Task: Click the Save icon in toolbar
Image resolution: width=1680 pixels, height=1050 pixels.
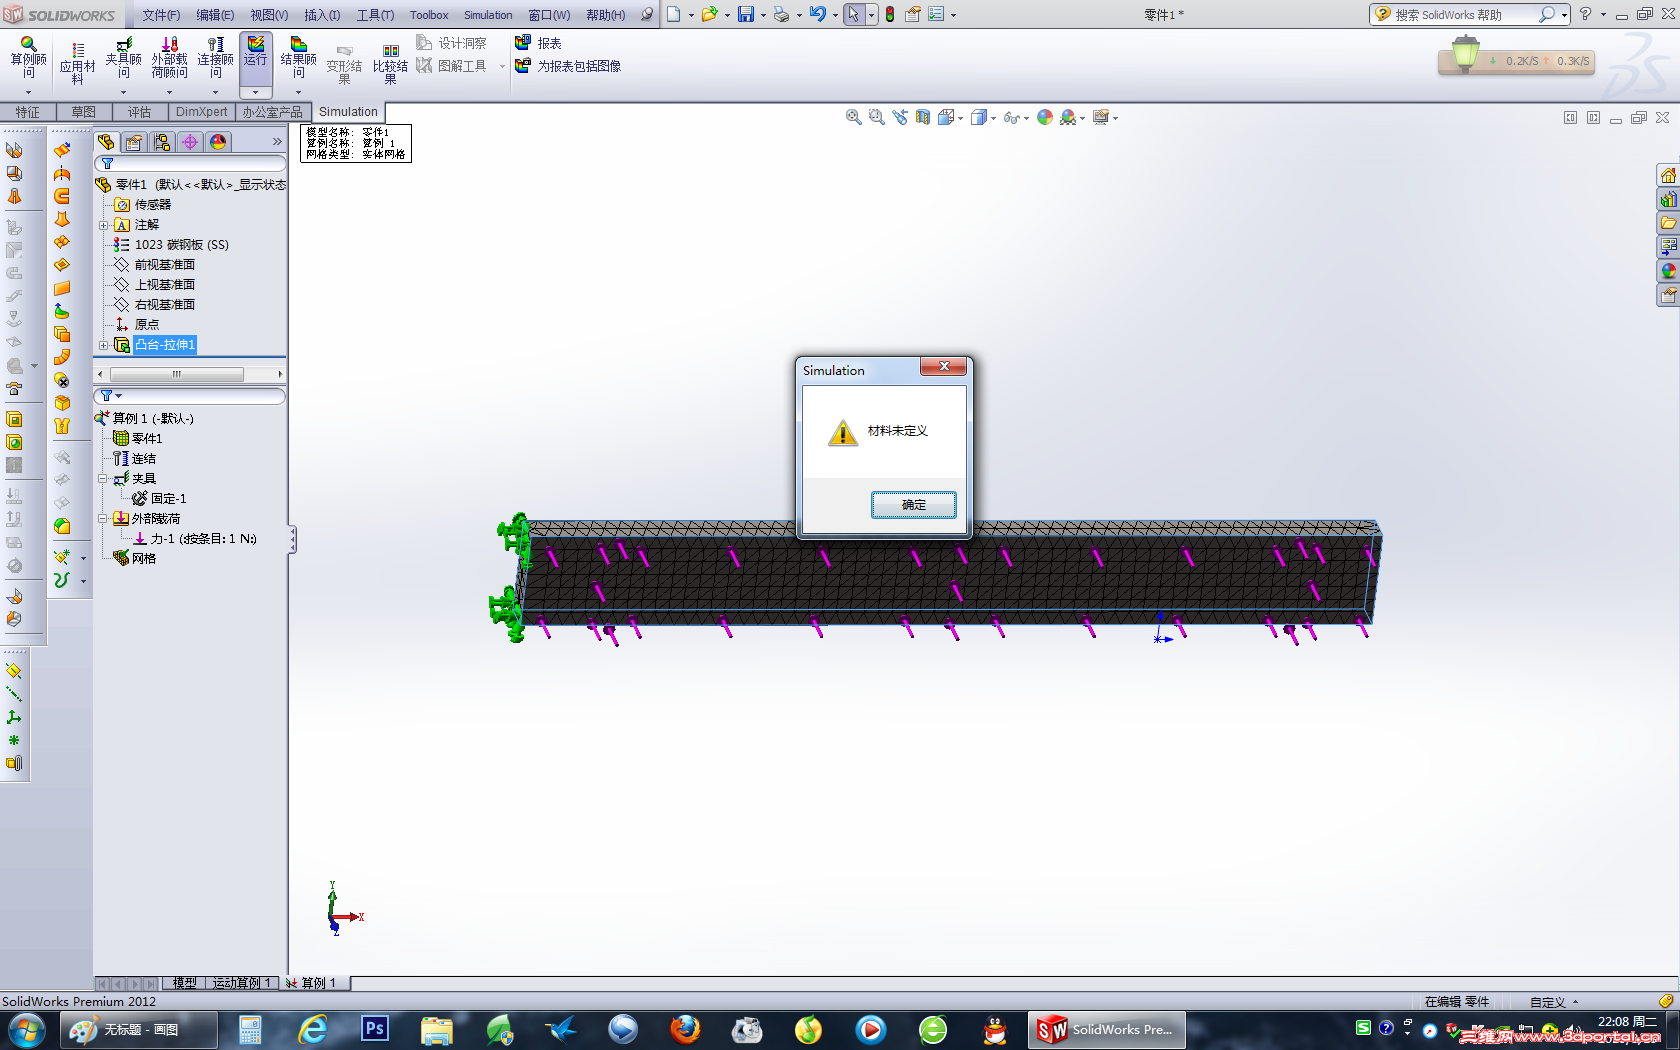Action: [x=746, y=14]
